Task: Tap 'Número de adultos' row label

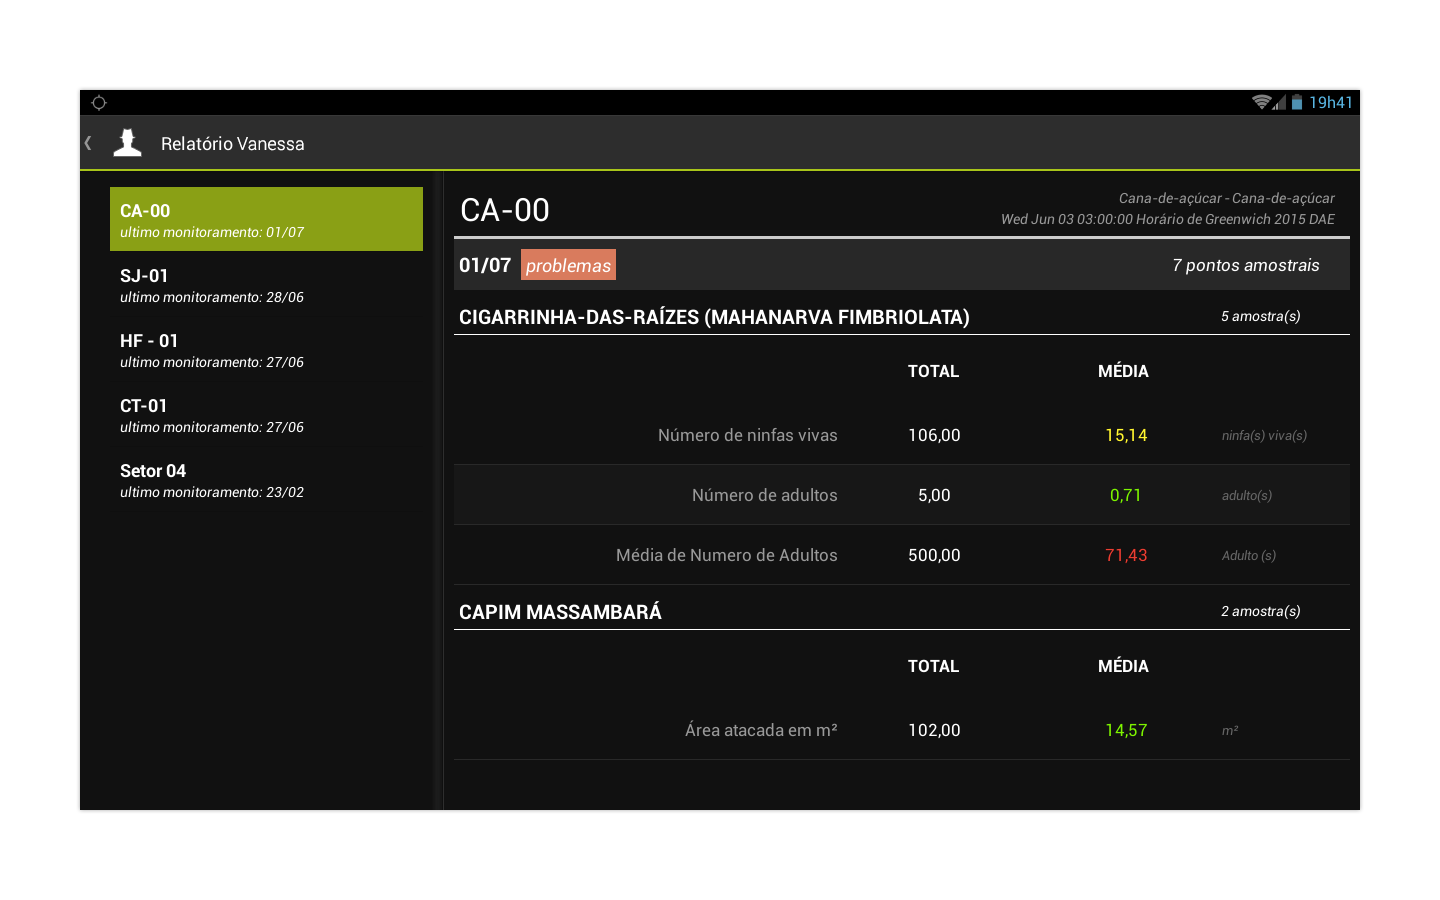Action: pos(765,495)
